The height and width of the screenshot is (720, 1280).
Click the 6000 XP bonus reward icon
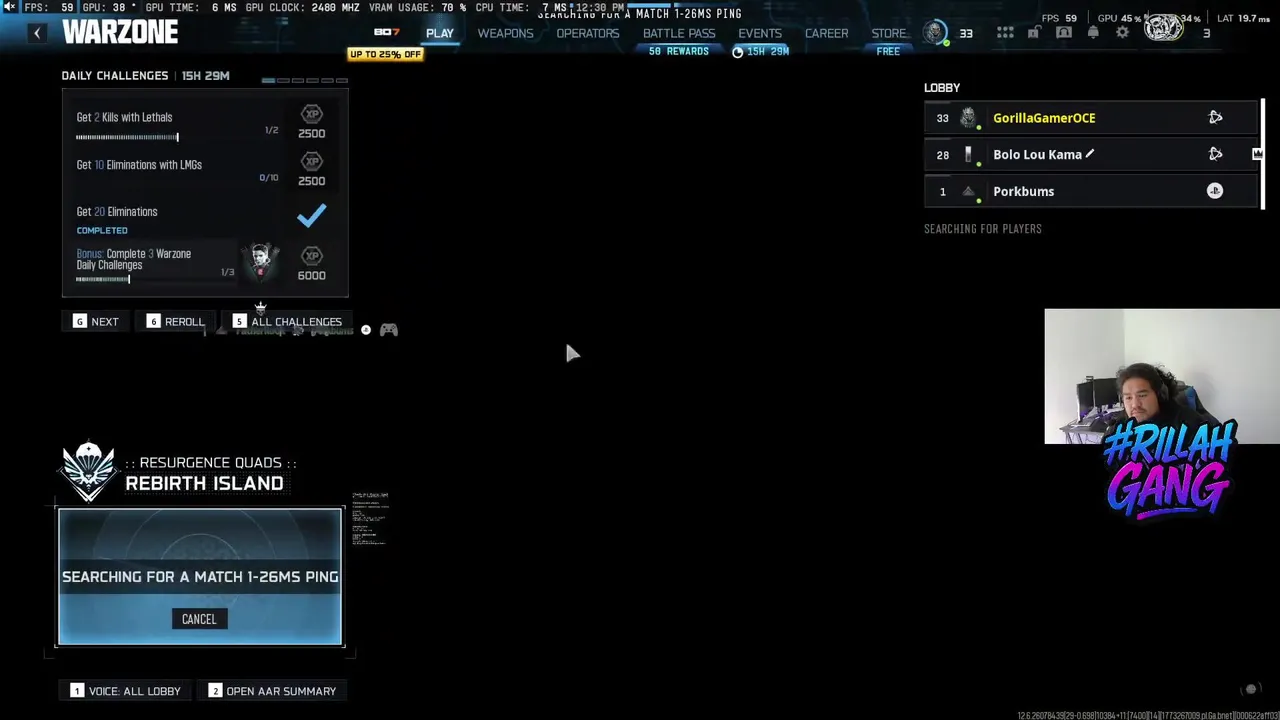tap(311, 256)
